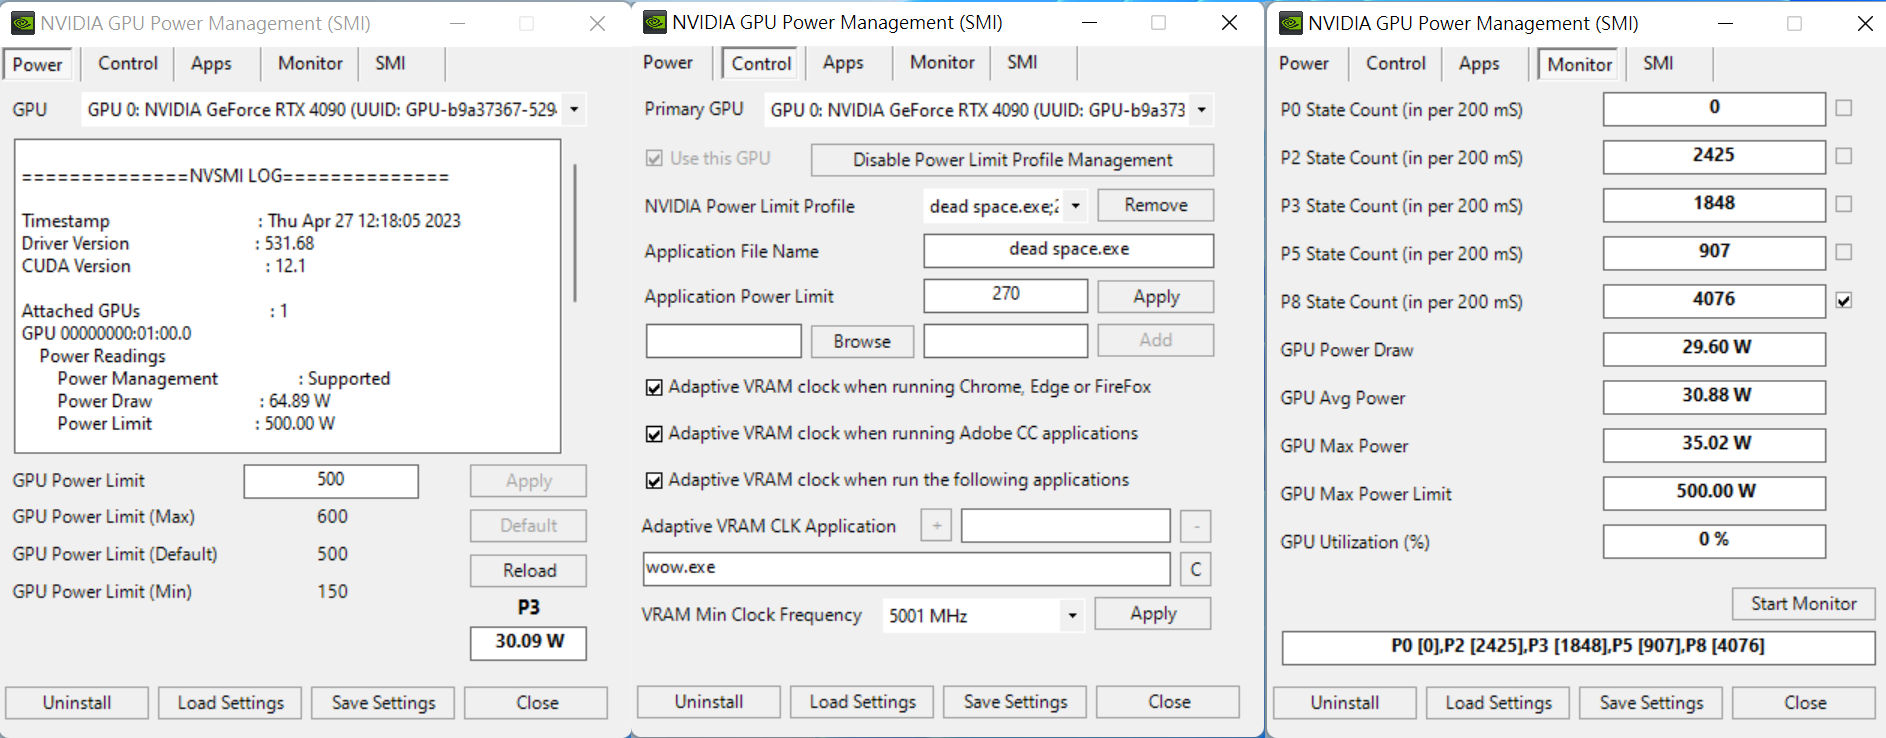Viewport: 1886px width, 738px height.
Task: Switch to the Apps tab in the left window
Action: (x=211, y=64)
